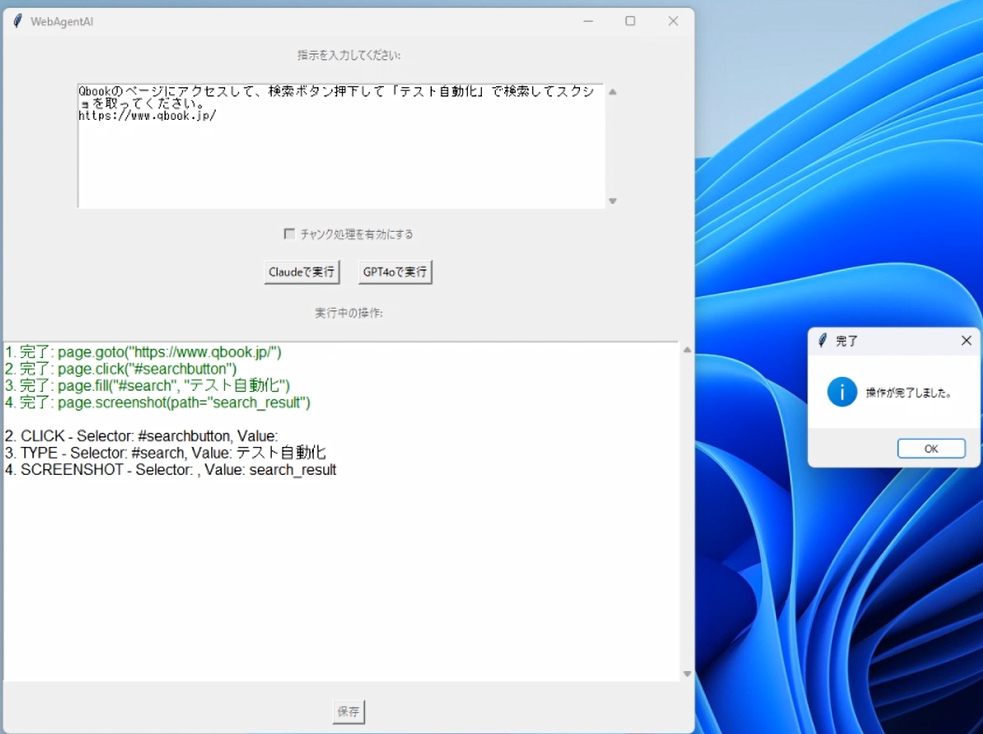This screenshot has width=983, height=734.
Task: Click the down scroll arrow of instruction box
Action: pos(611,199)
